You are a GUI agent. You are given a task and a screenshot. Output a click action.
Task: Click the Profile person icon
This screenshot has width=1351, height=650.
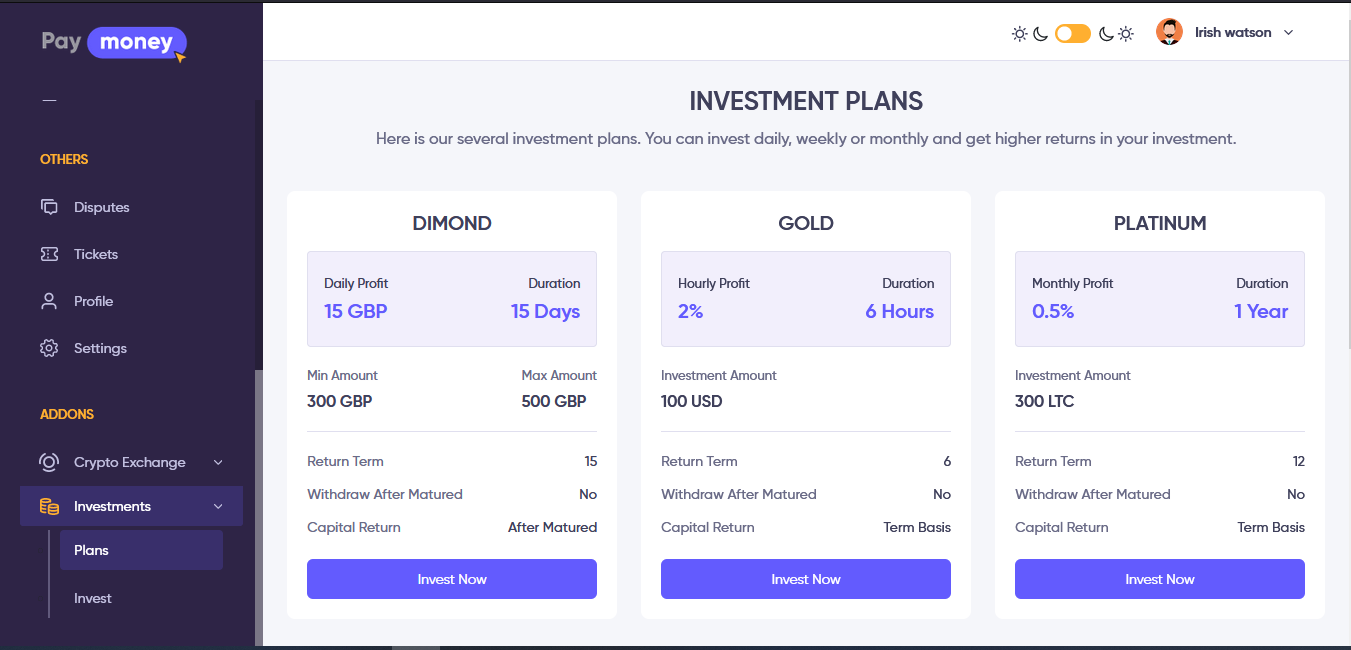click(49, 301)
